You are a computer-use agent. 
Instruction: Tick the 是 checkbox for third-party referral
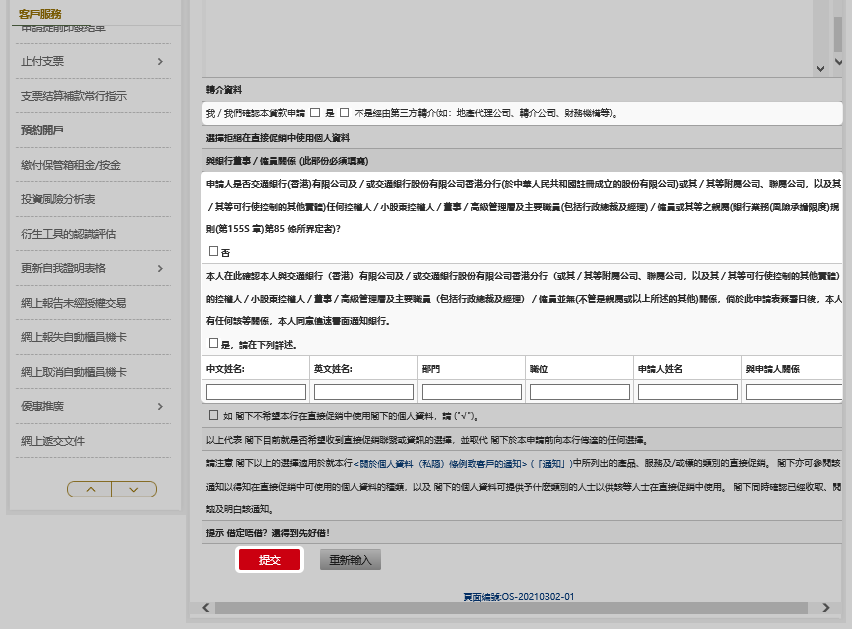315,113
